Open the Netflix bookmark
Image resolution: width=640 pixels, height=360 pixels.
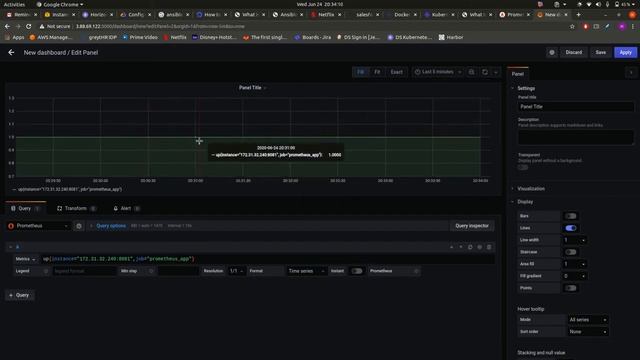pyautogui.click(x=175, y=37)
